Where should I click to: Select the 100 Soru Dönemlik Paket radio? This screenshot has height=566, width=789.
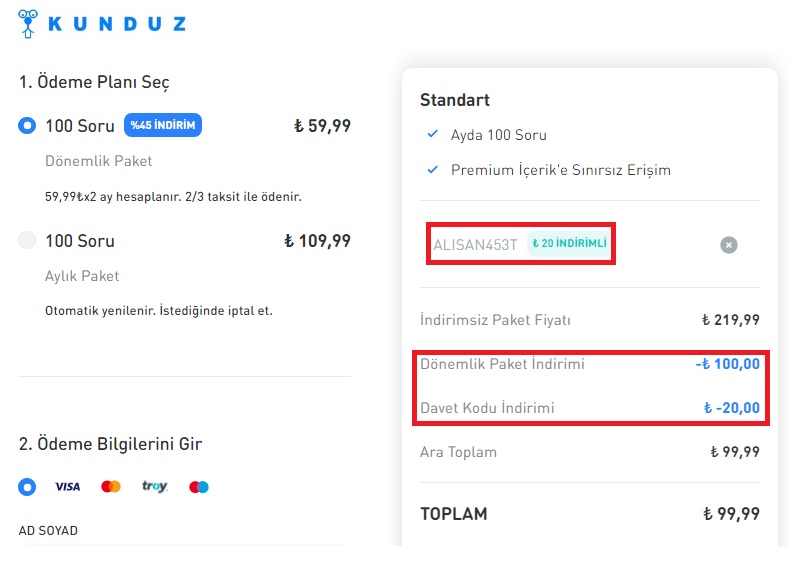[x=27, y=125]
